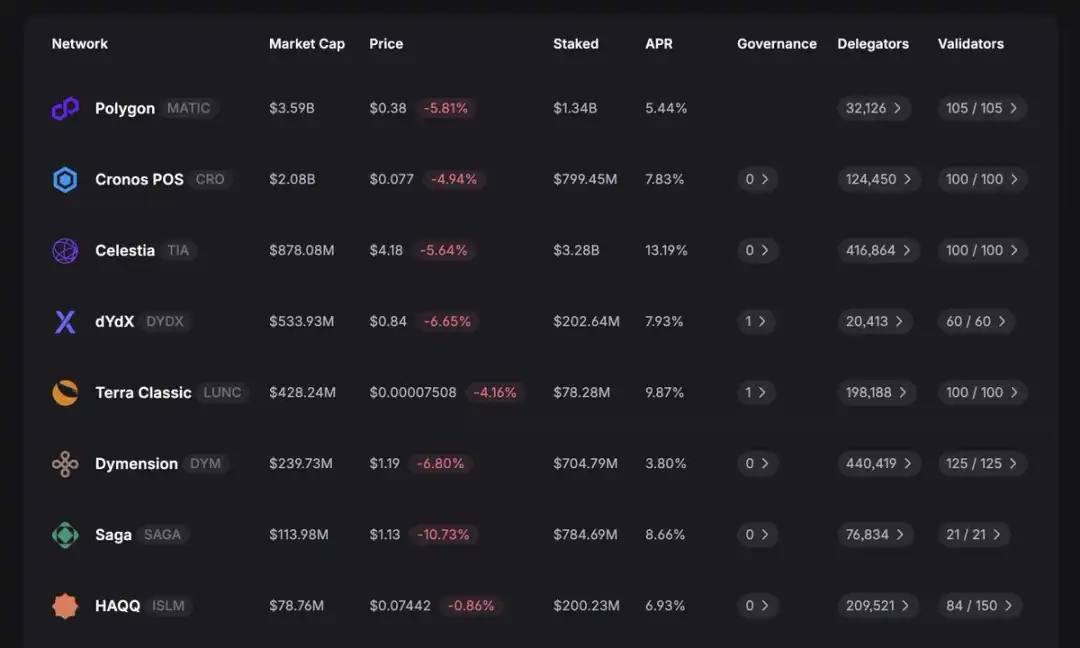This screenshot has width=1080, height=648.
Task: Click the Saga green diamond logo
Action: coord(65,535)
